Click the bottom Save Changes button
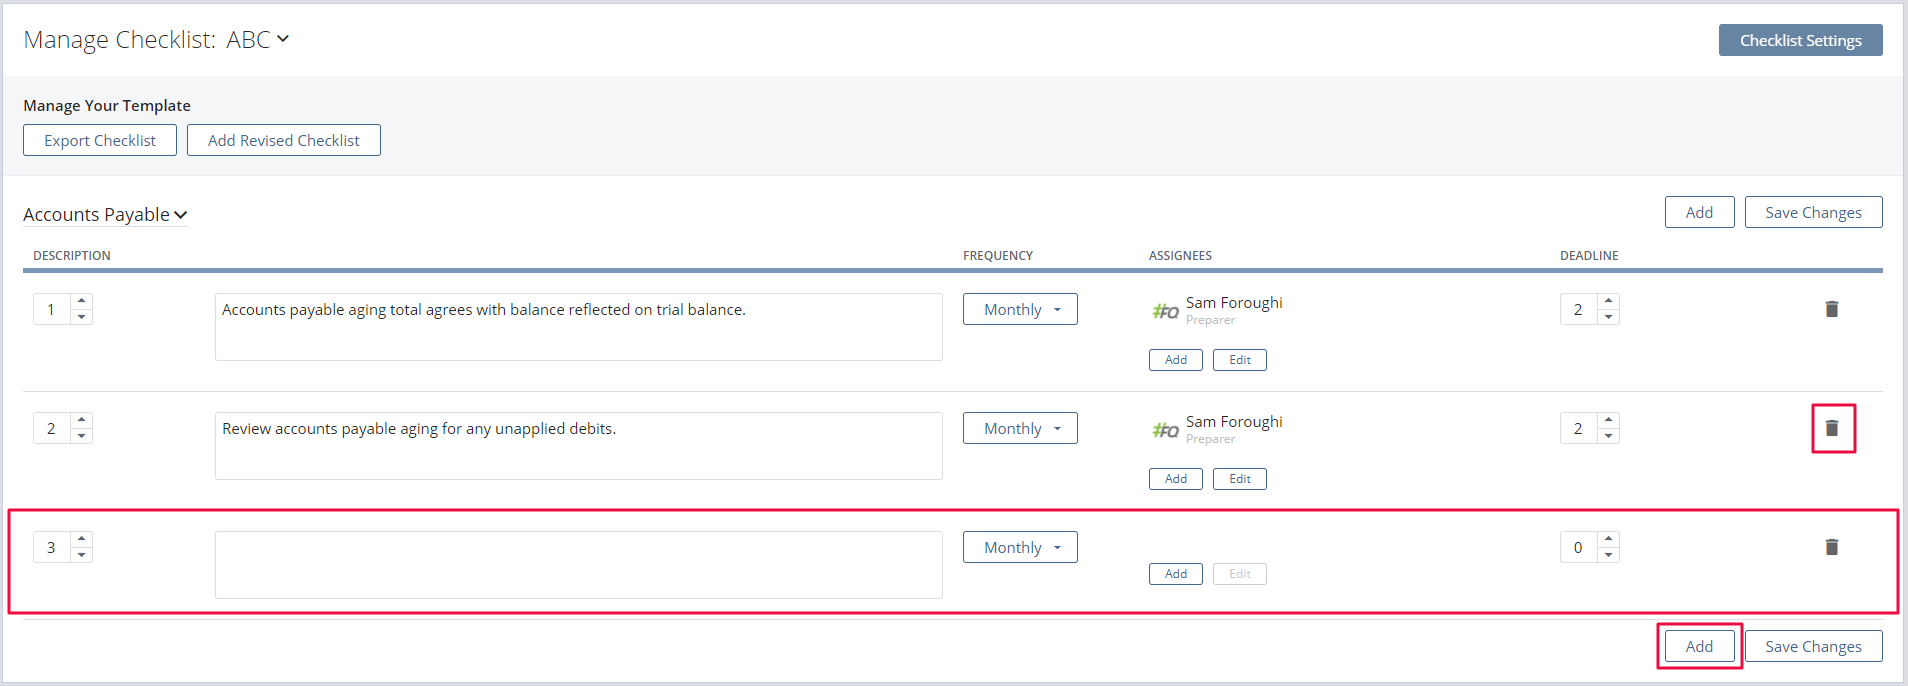The image size is (1908, 686). click(1813, 646)
